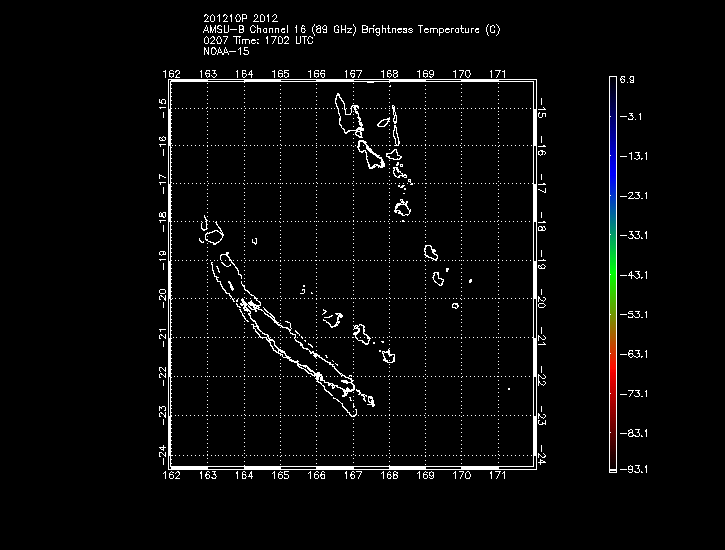Click the -83.1 color scale label
The width and height of the screenshot is (725, 550).
click(634, 433)
